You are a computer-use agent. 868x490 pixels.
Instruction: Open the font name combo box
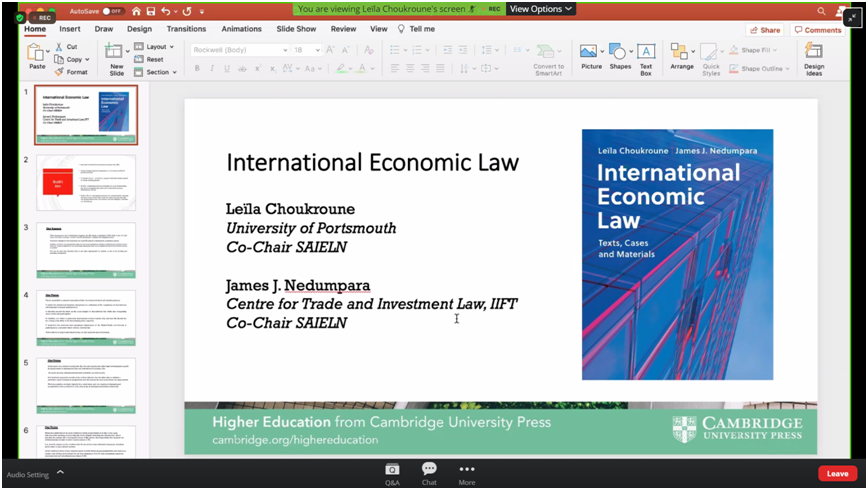[240, 49]
